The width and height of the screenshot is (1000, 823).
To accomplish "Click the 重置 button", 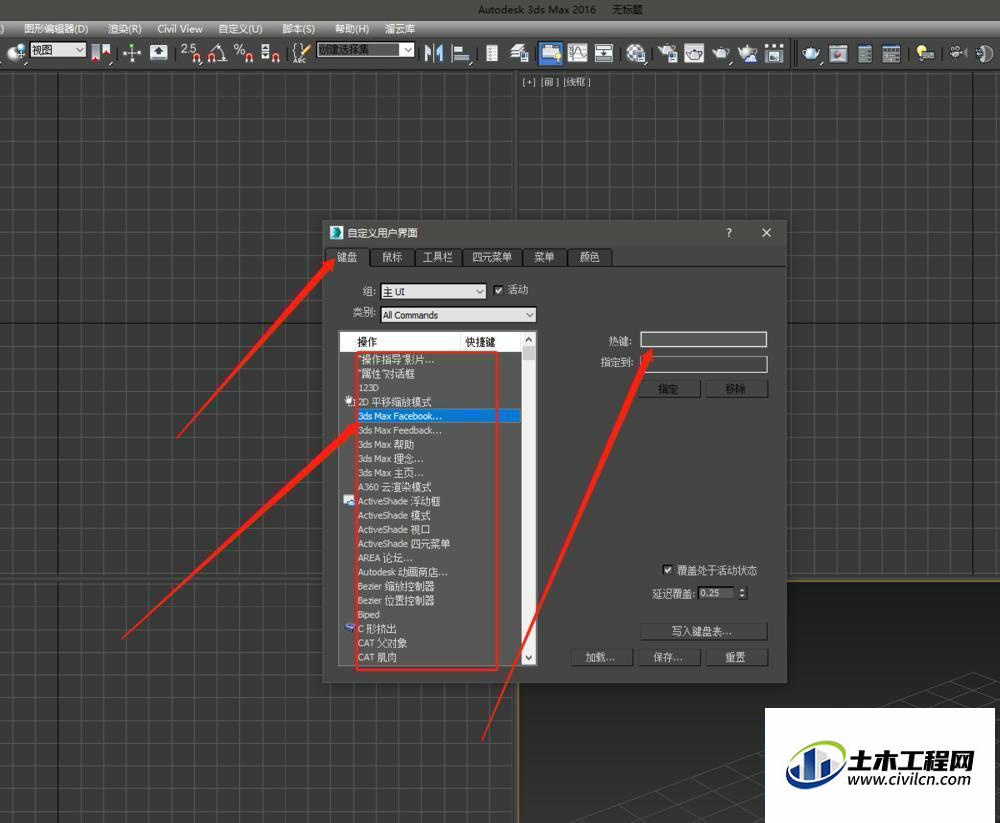I will [737, 657].
